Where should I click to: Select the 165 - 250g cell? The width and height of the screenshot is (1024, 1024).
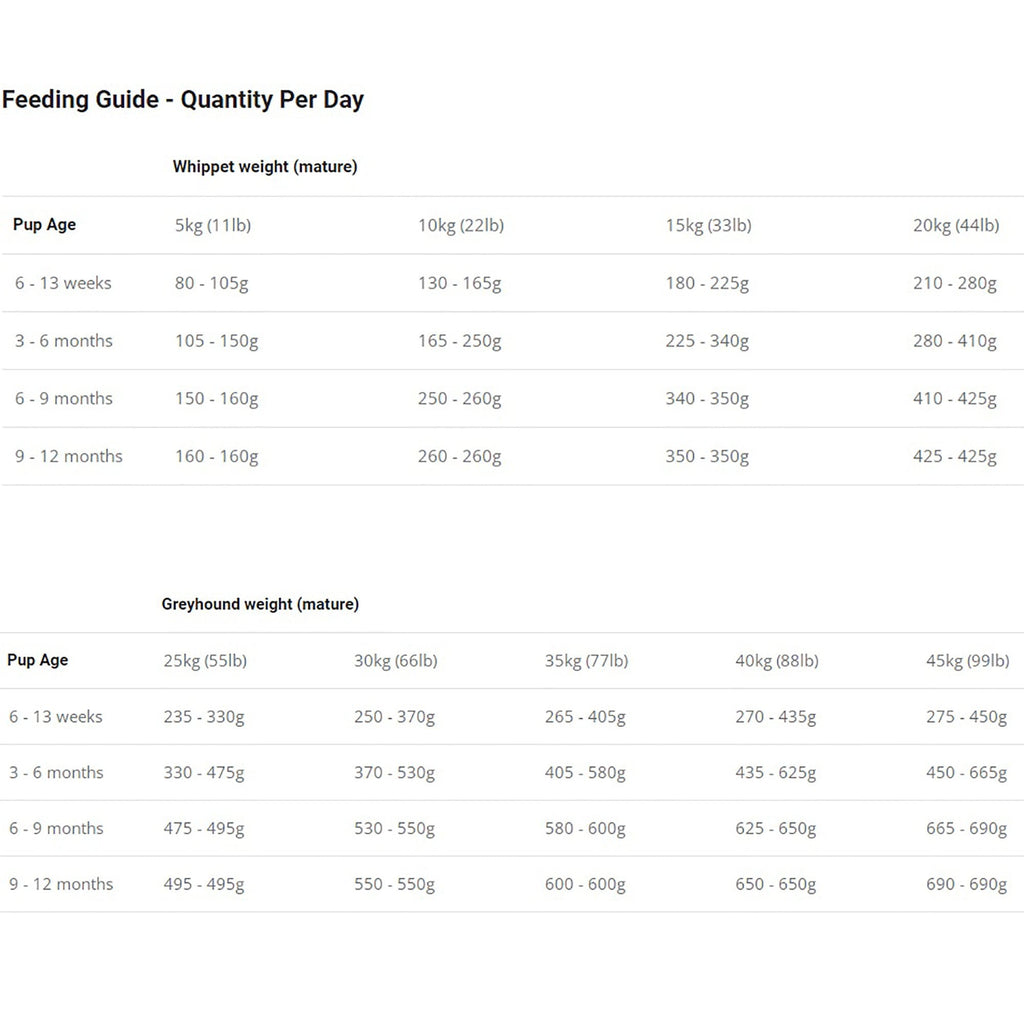[460, 341]
